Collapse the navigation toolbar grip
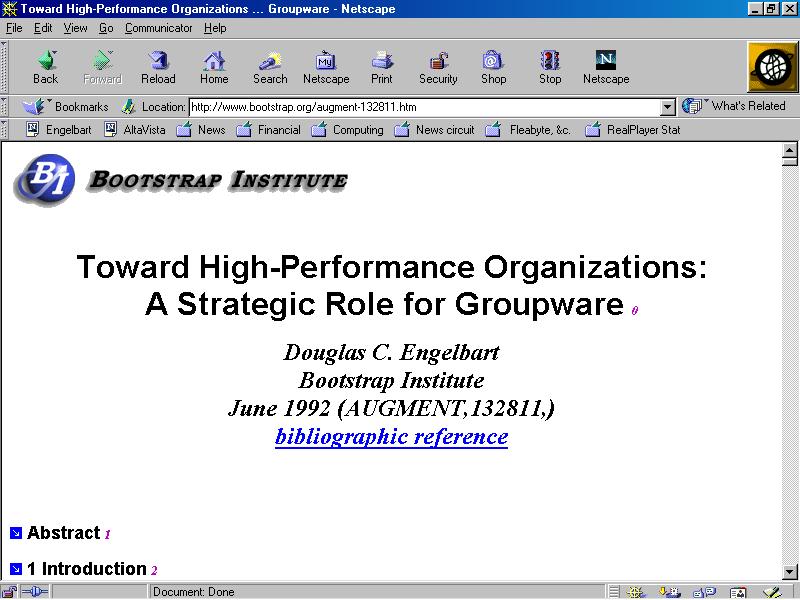800x600 pixels. (x=4, y=67)
